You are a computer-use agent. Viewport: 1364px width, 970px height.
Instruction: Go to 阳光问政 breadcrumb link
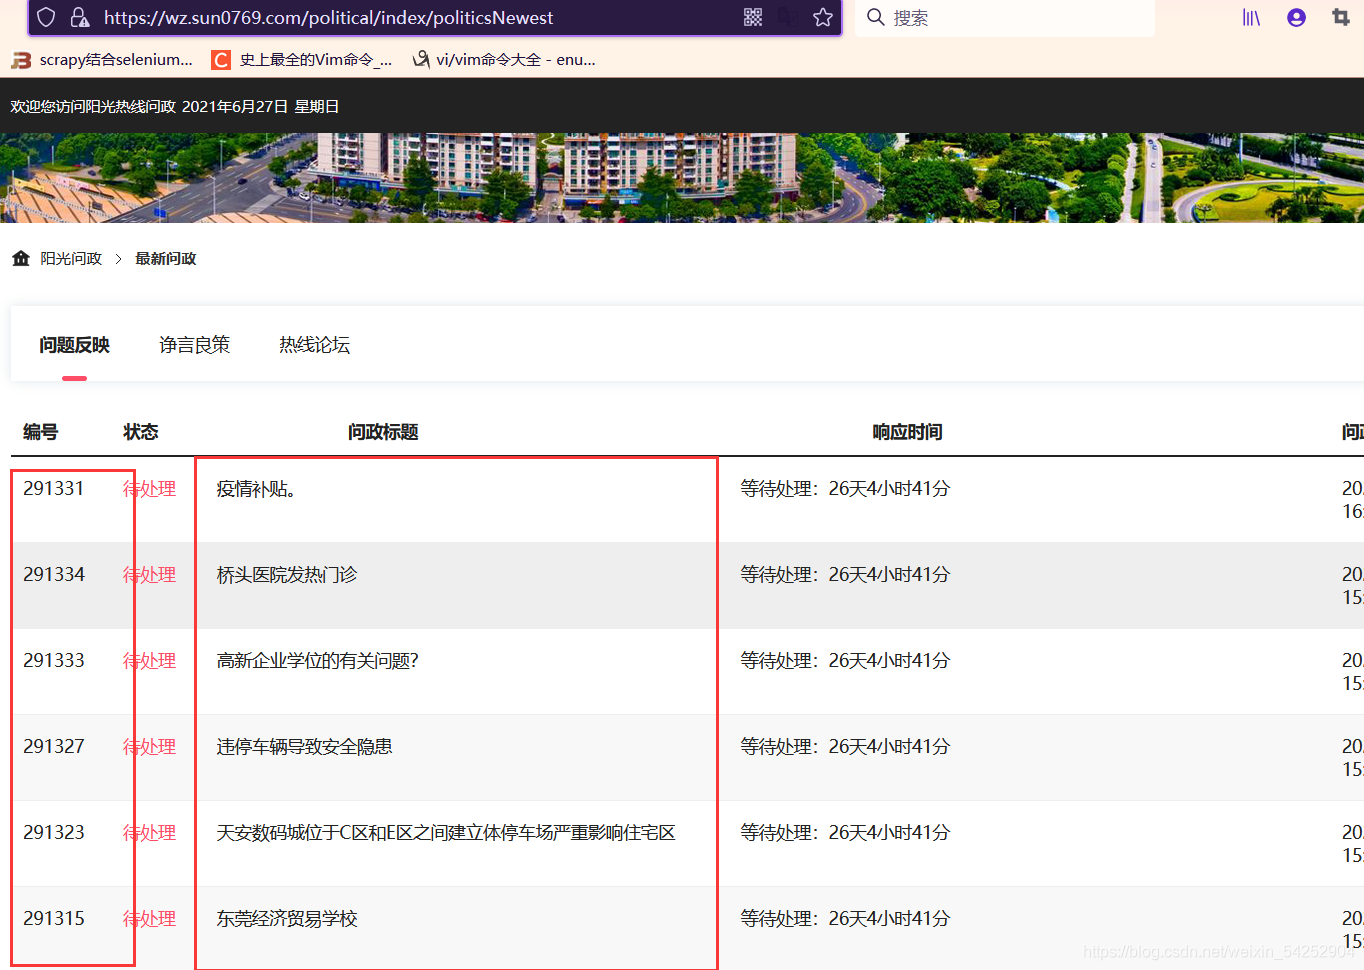71,258
